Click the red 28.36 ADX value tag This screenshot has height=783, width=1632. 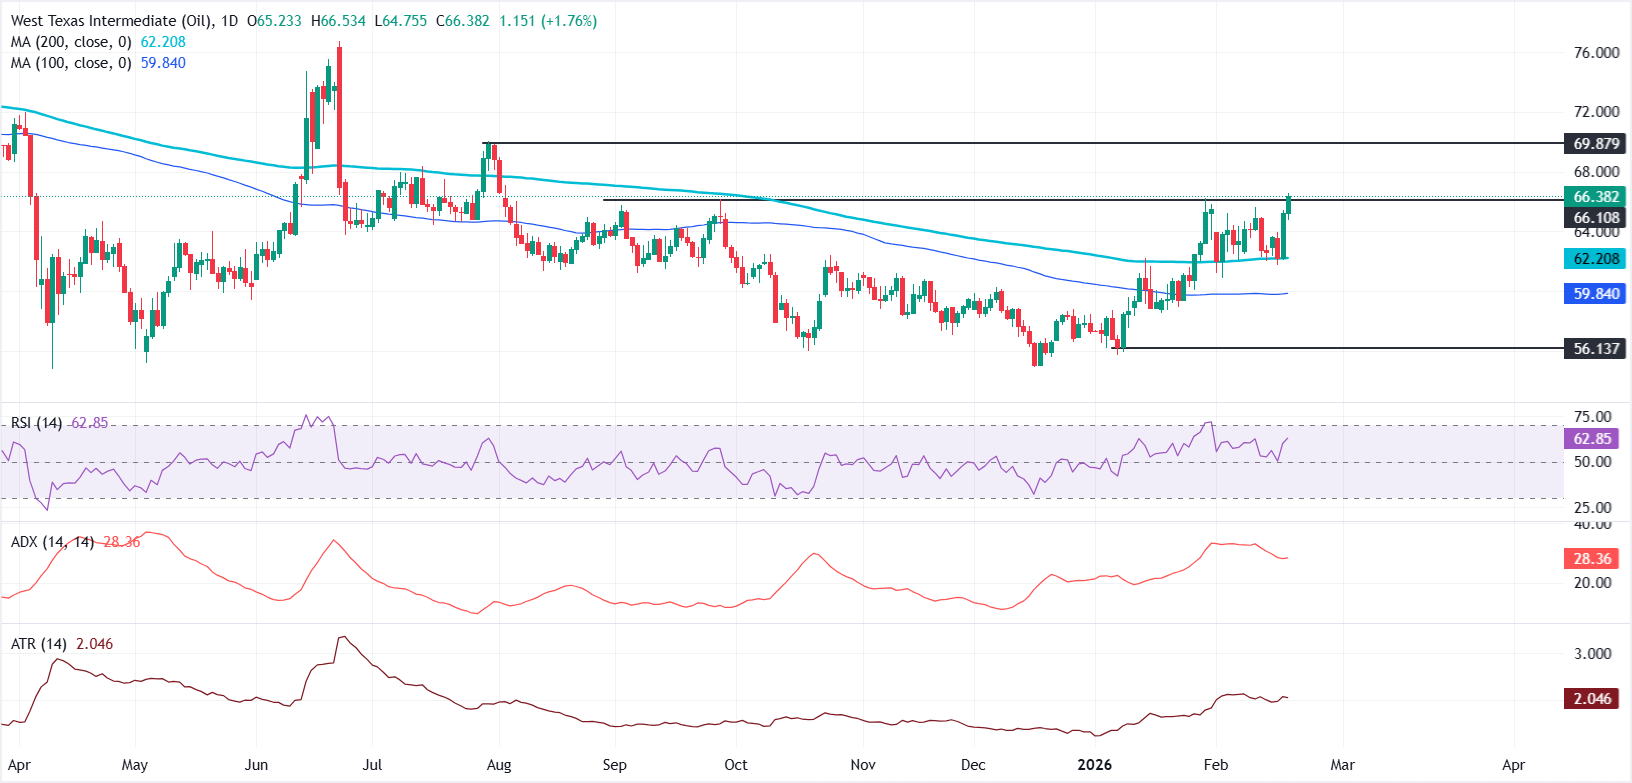[1592, 559]
